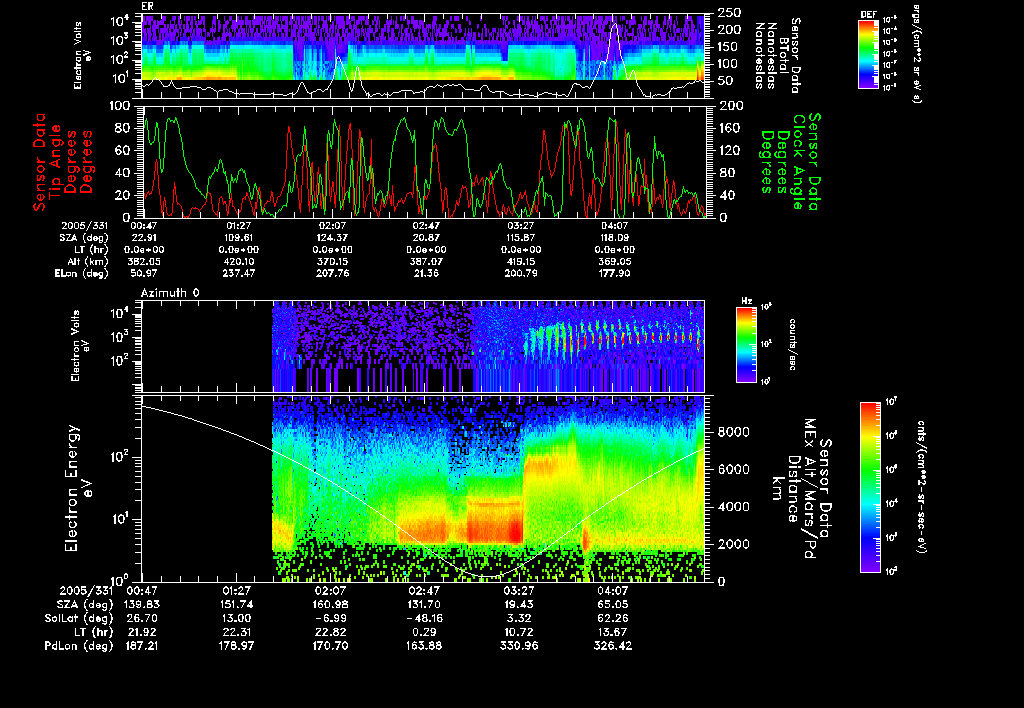Click the 120 degree clock angle tick
The image size is (1024, 708).
[729, 150]
